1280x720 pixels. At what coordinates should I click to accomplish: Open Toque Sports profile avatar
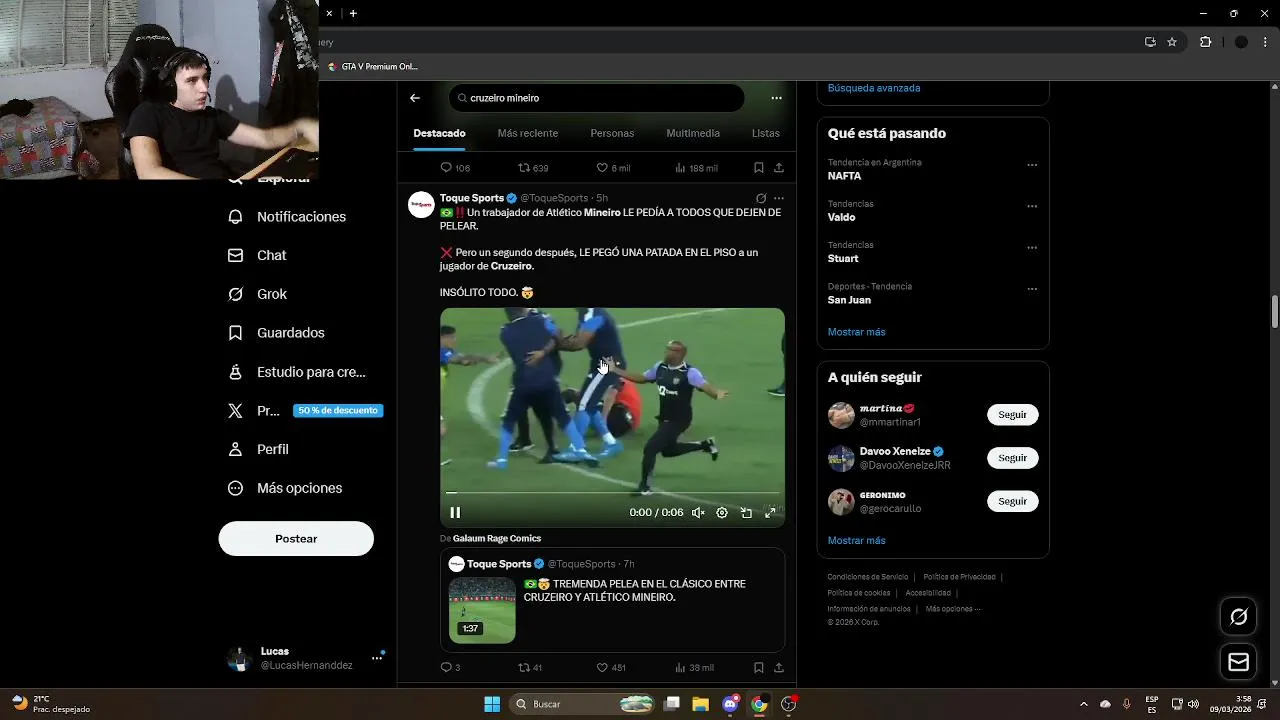coord(421,204)
